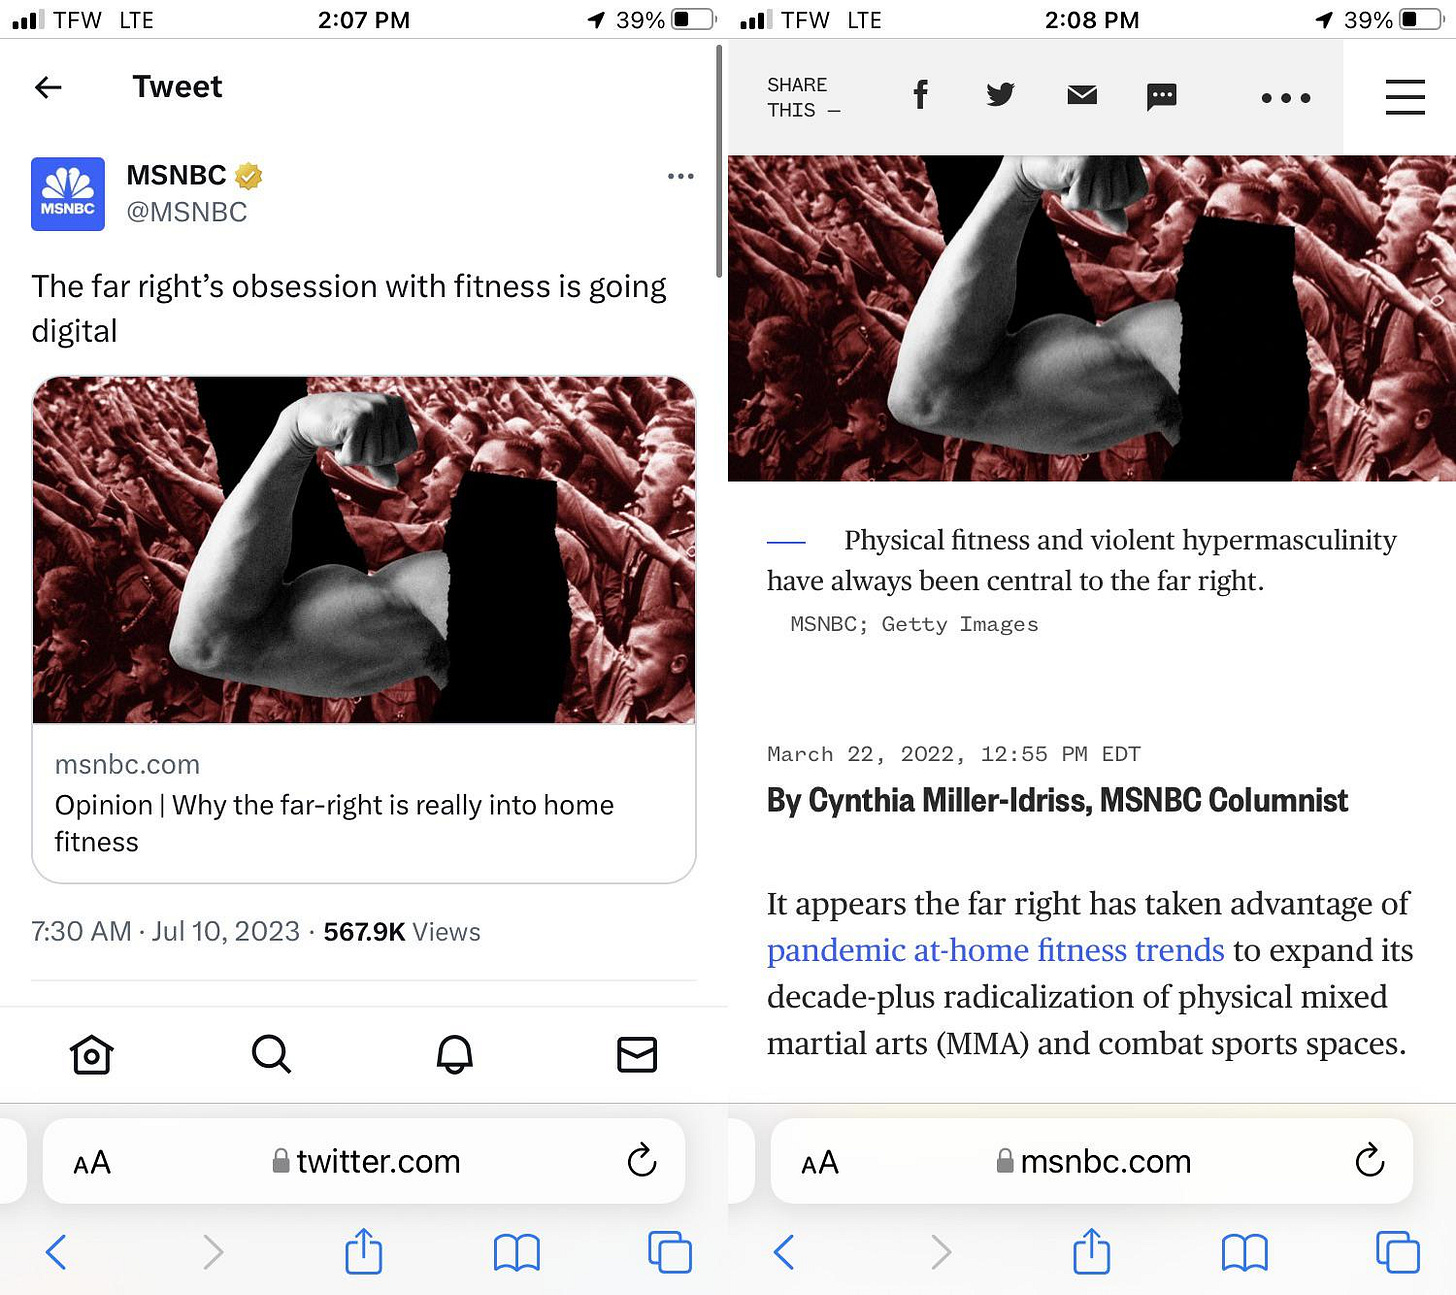Open pandemic at-home fitness trends link

click(x=996, y=950)
